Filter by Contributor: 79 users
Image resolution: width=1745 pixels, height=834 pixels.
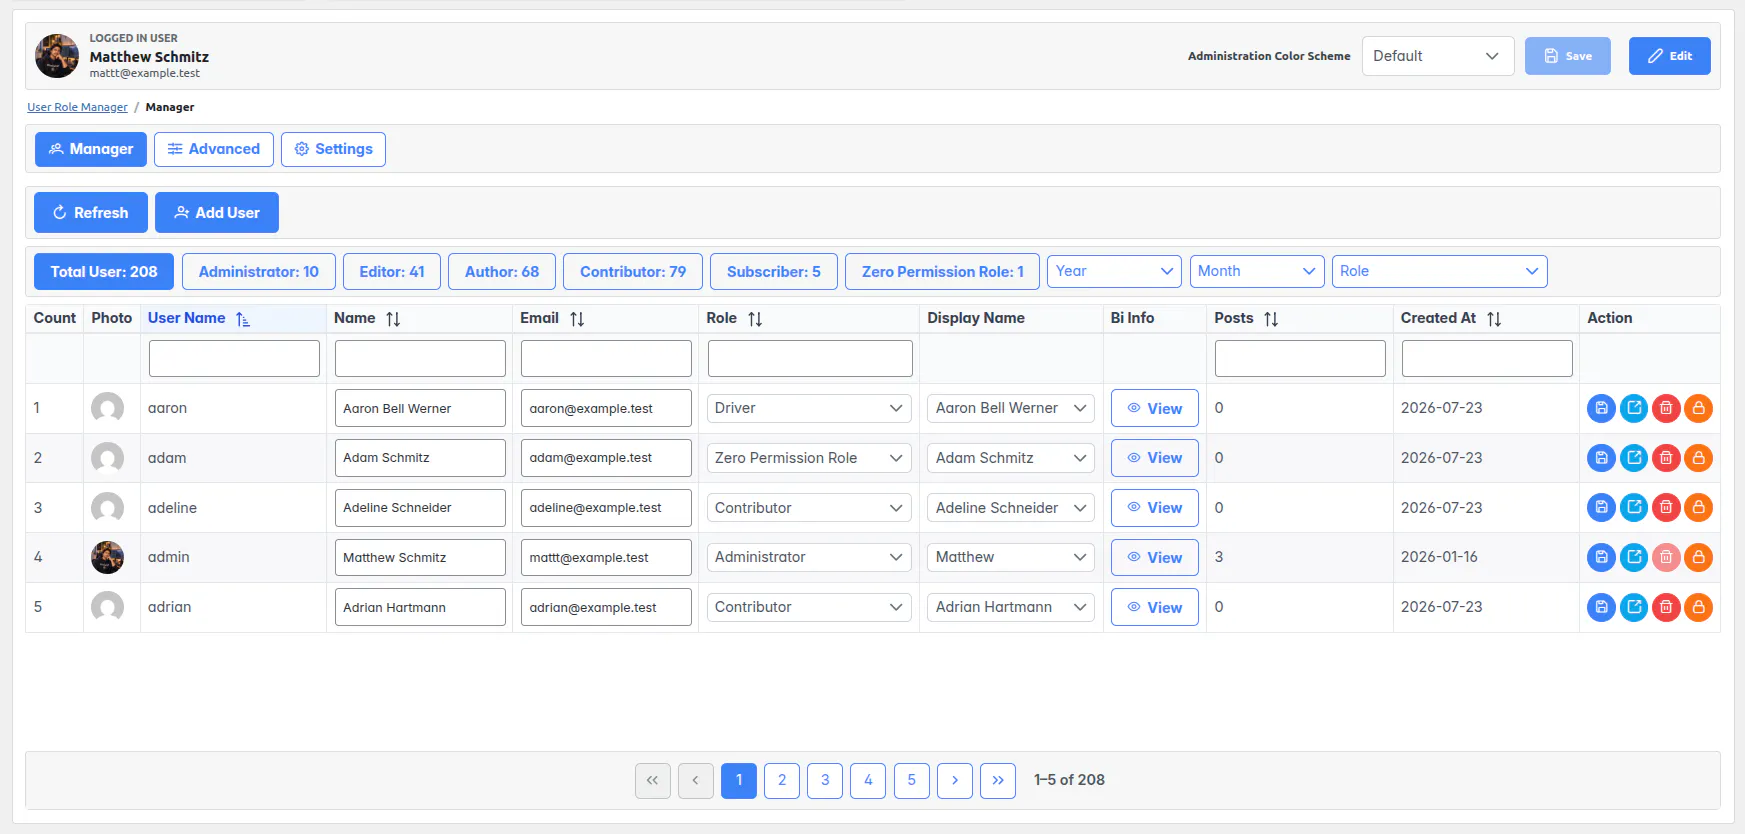[x=633, y=272]
